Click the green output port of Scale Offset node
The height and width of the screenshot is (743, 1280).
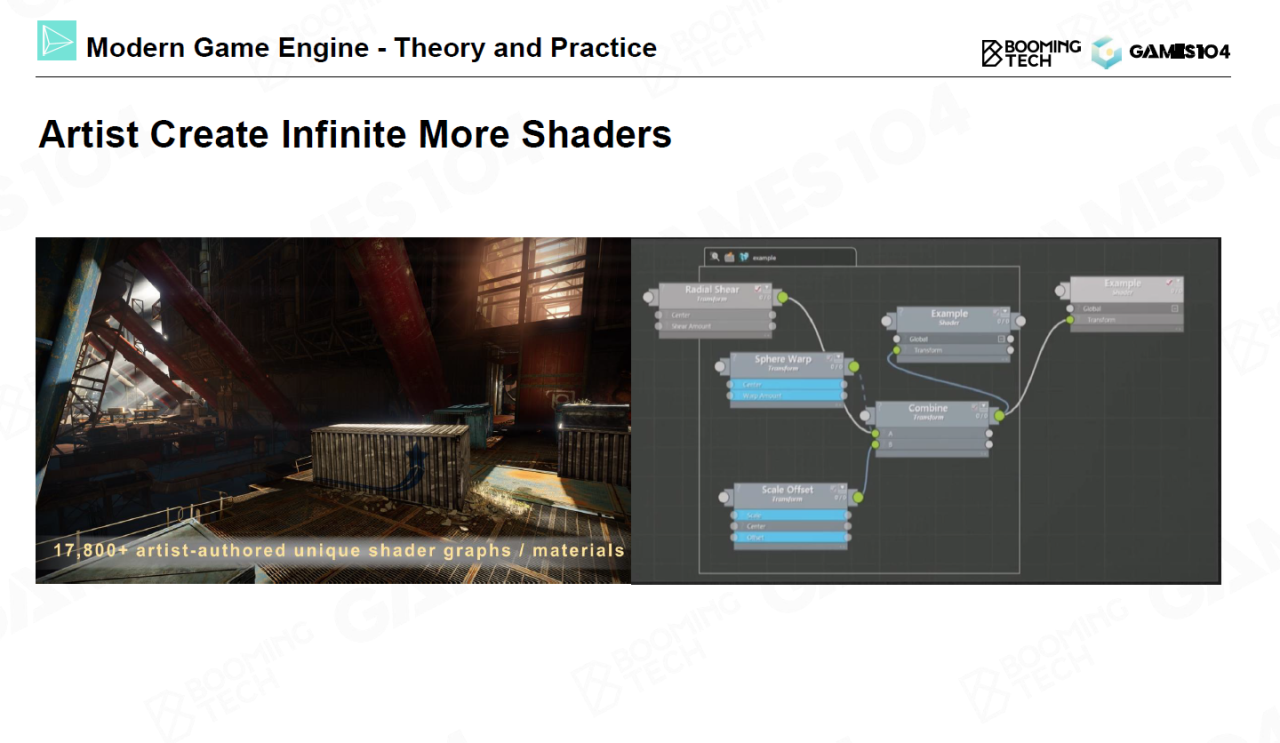(857, 497)
